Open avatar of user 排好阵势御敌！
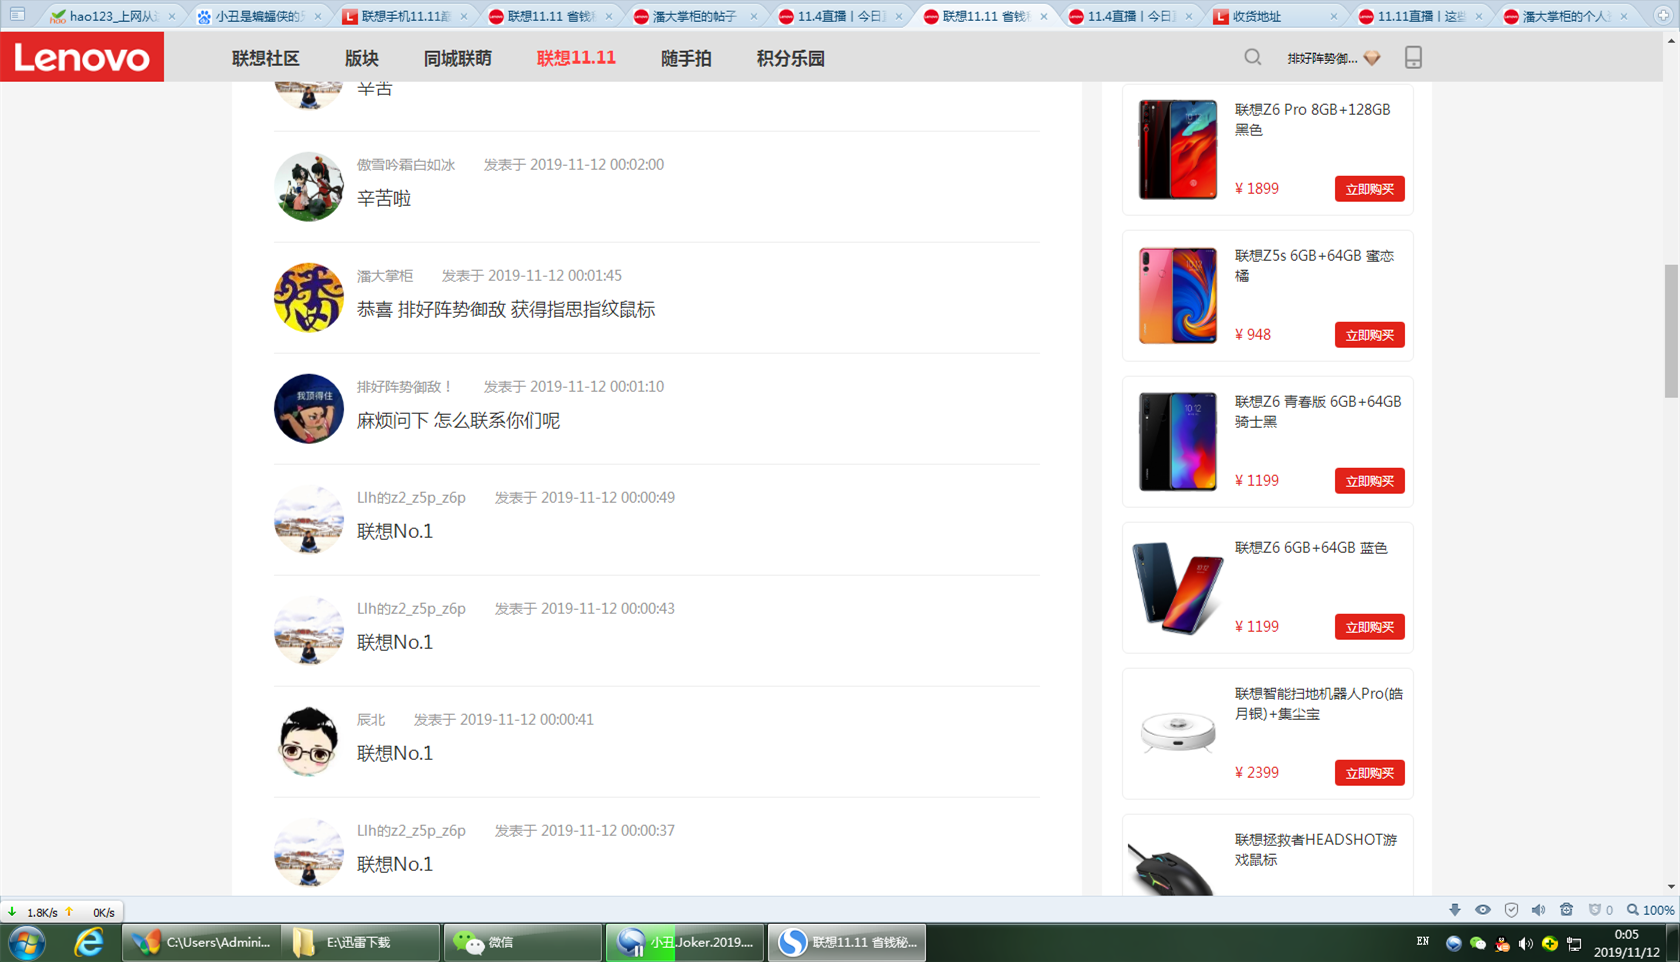1680x962 pixels. pos(308,409)
